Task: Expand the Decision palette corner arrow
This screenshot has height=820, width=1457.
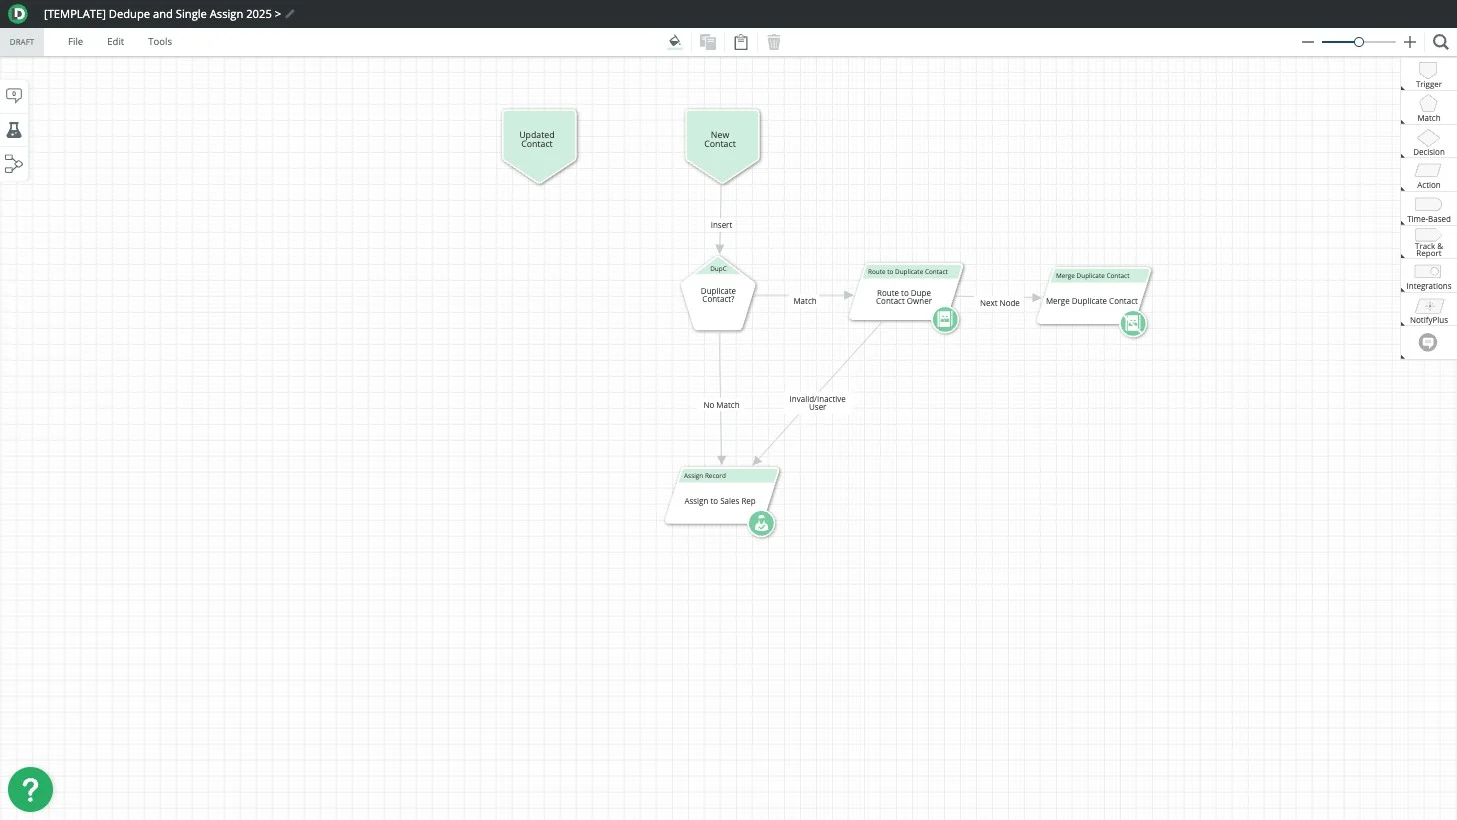Action: [x=1403, y=156]
